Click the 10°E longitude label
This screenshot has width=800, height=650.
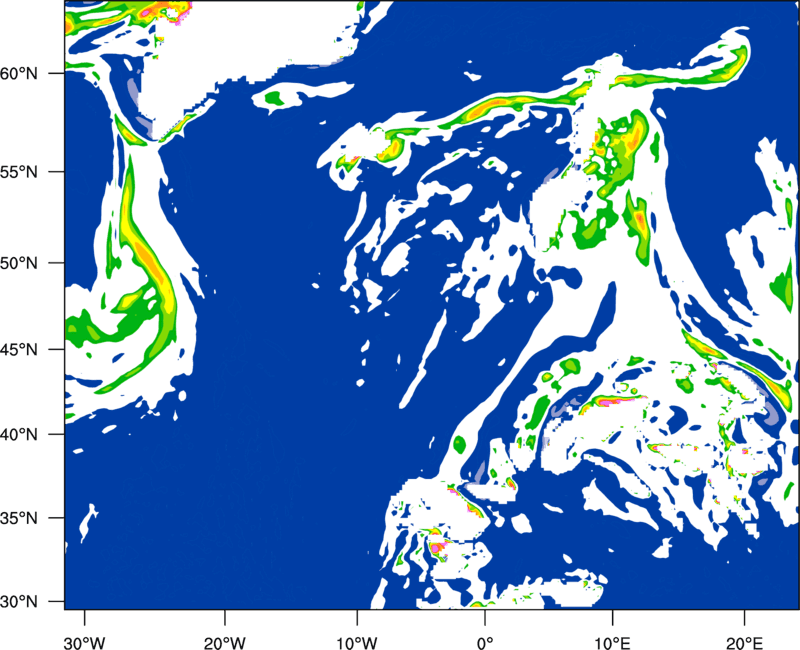point(612,643)
